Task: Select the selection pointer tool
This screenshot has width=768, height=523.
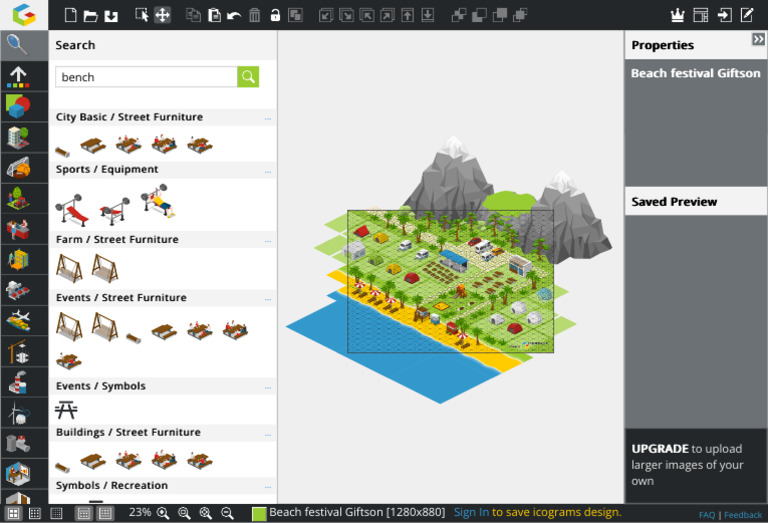Action: tap(142, 15)
